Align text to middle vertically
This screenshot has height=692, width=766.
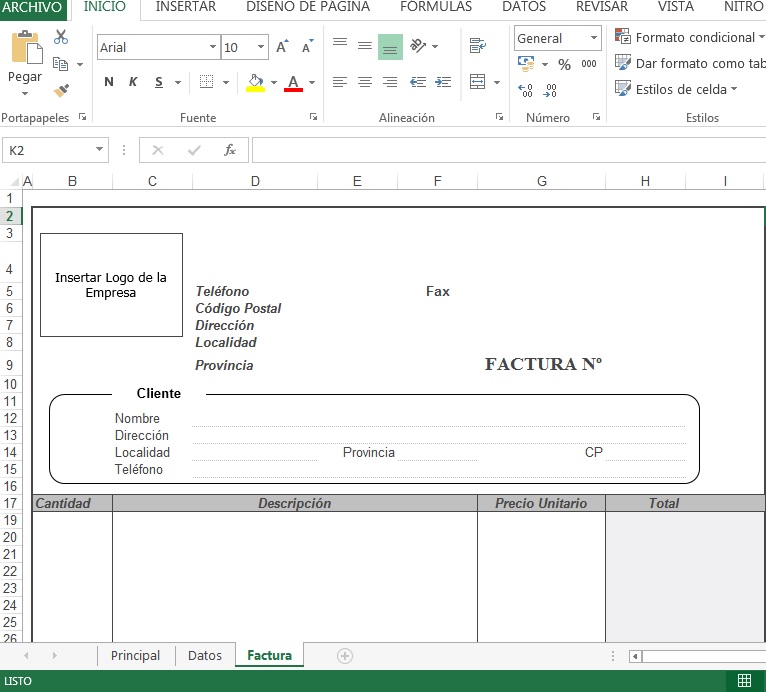click(364, 46)
